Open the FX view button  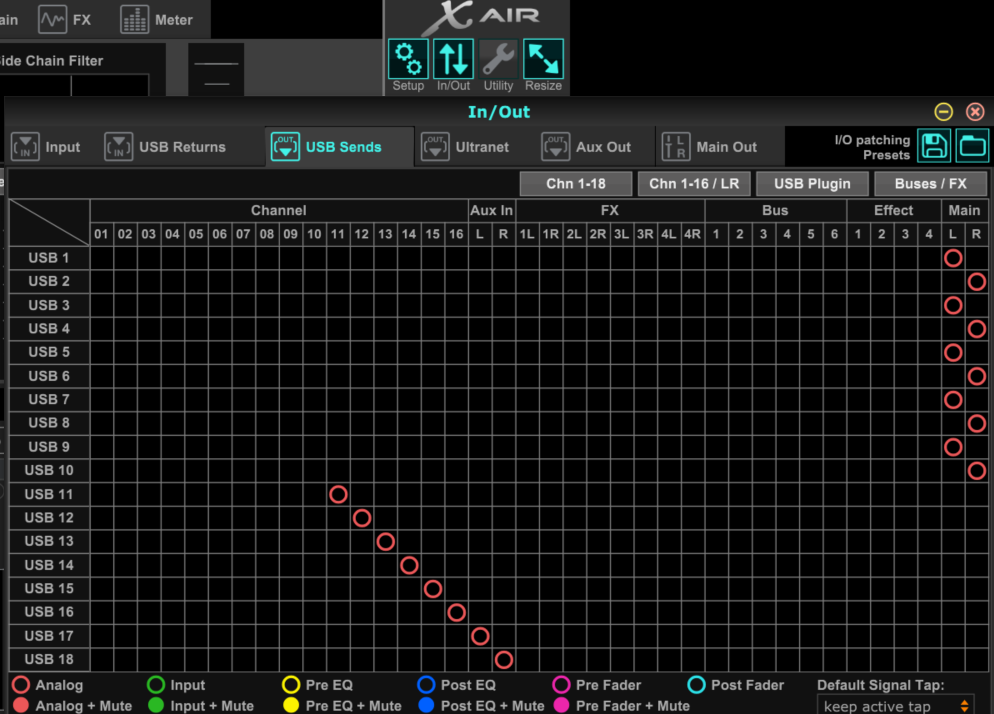(x=67, y=20)
